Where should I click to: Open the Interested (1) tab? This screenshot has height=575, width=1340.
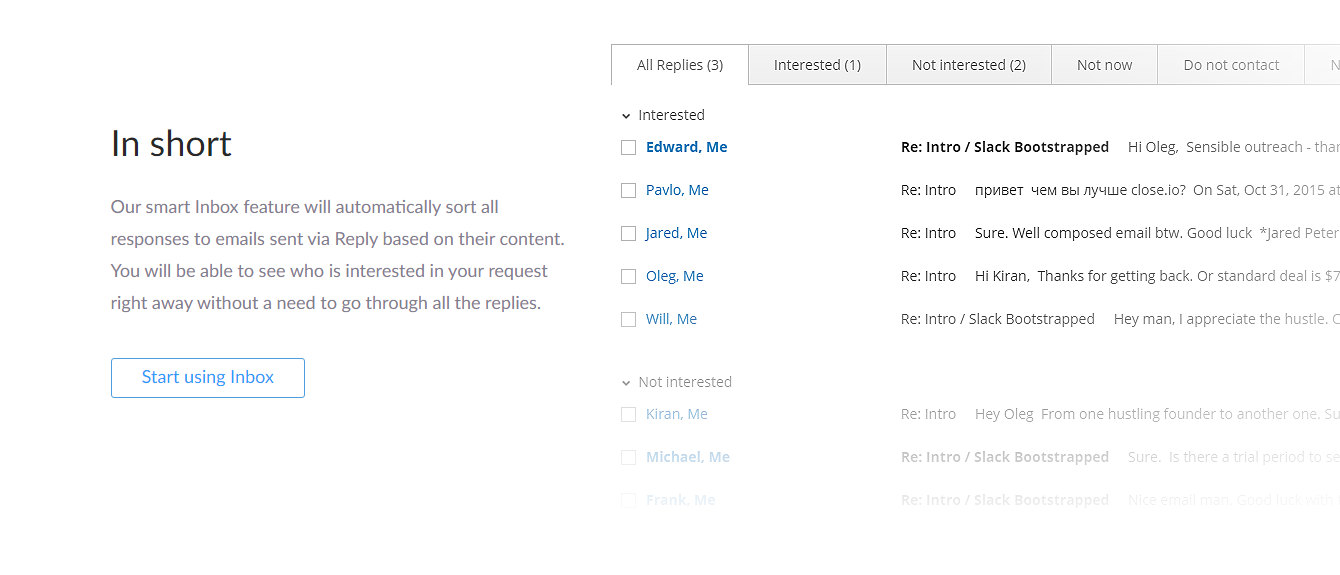[817, 65]
